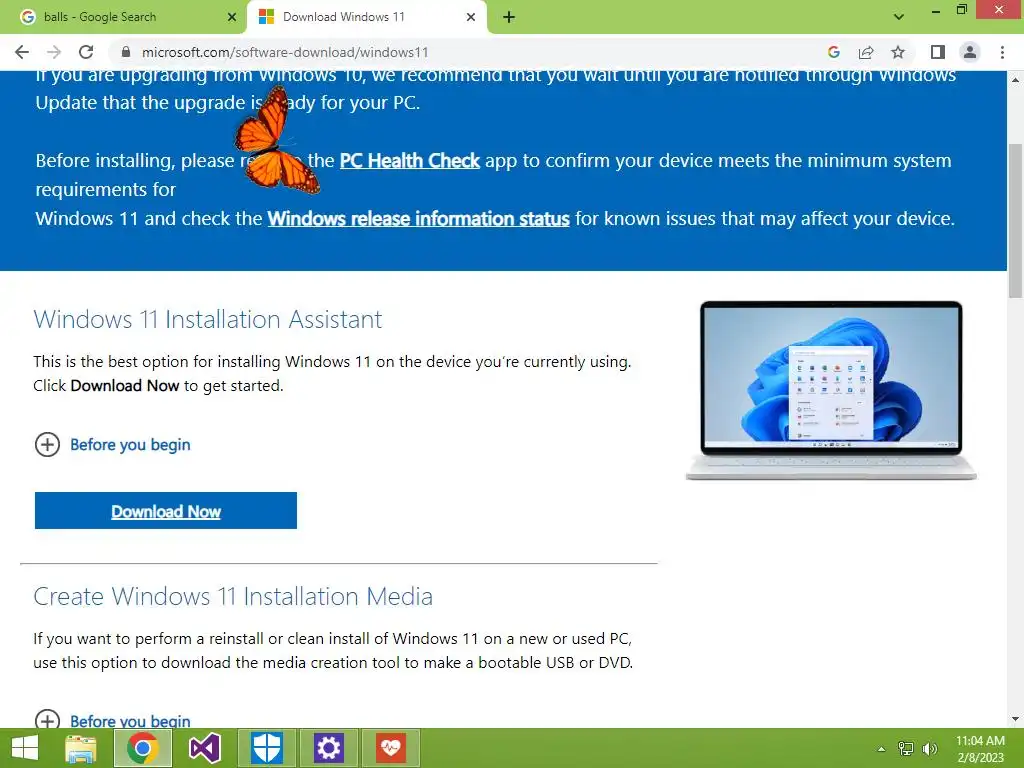Viewport: 1024px width, 768px height.
Task: Click the page scrollbar down arrow
Action: pos(1016,719)
